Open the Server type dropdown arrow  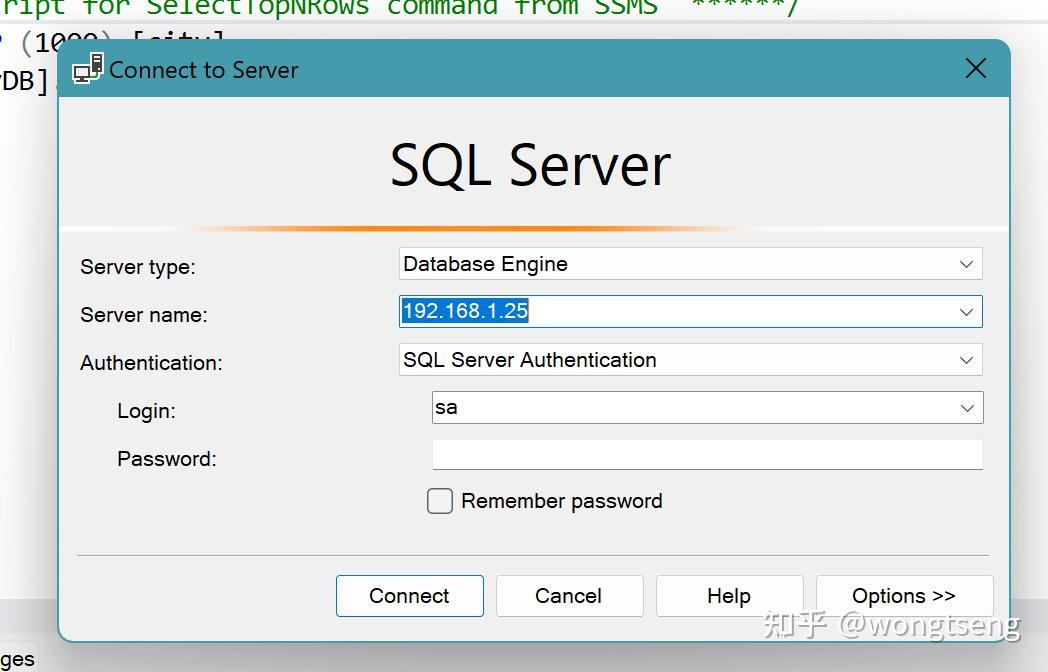click(965, 264)
